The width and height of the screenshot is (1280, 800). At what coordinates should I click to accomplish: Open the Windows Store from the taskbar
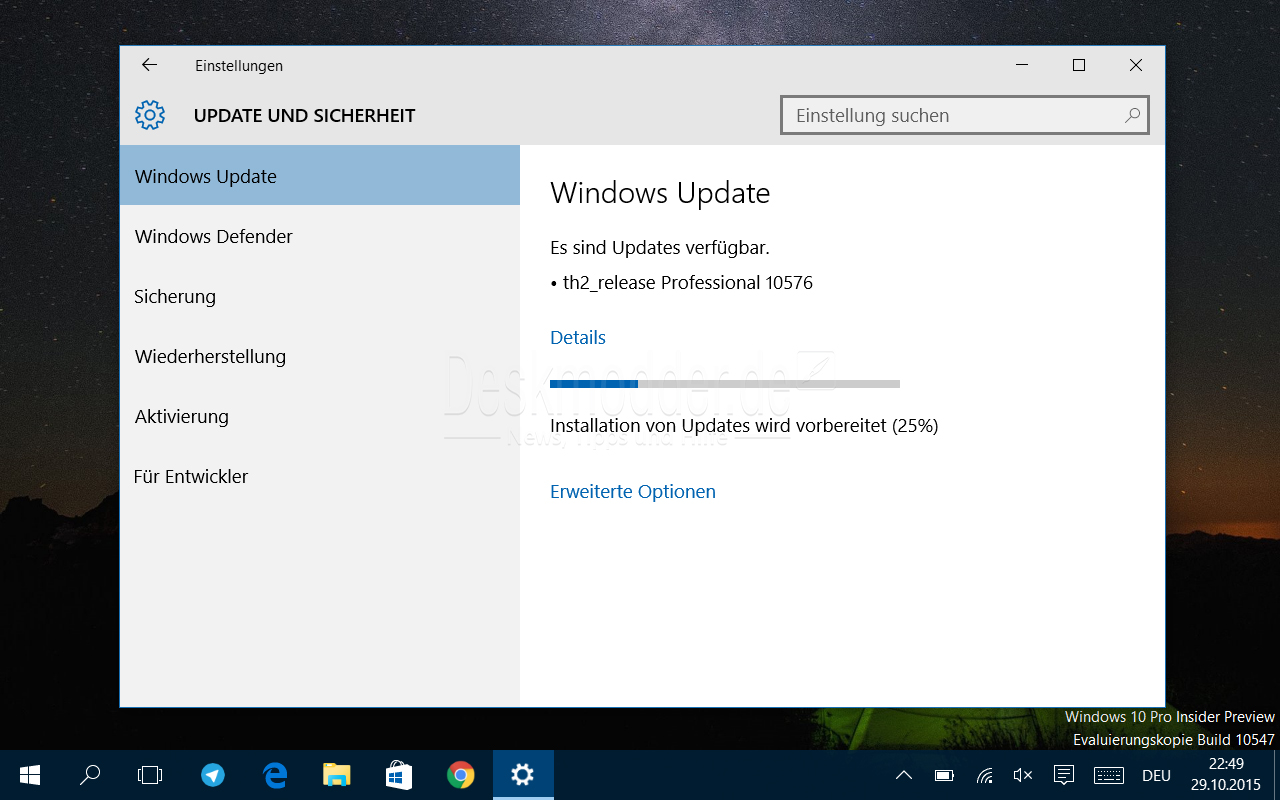click(x=399, y=775)
